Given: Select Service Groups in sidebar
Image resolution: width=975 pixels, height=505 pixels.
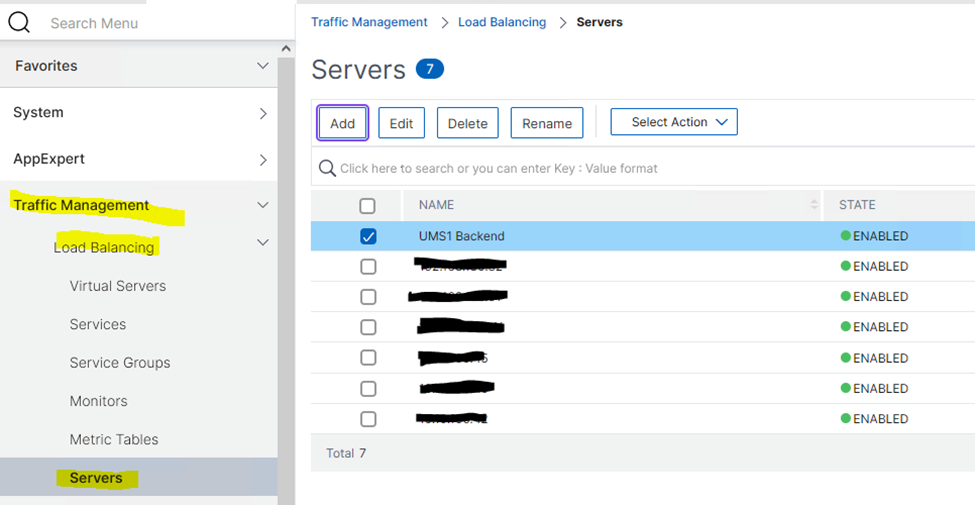Looking at the screenshot, I should tap(120, 363).
